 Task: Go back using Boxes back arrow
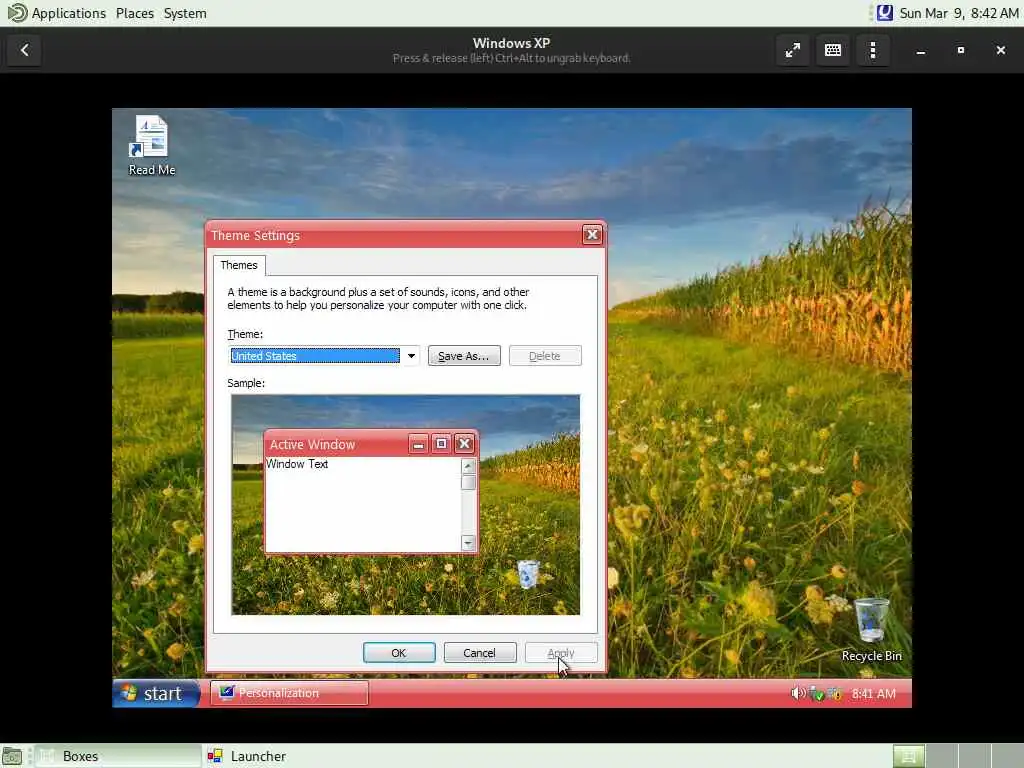click(24, 50)
